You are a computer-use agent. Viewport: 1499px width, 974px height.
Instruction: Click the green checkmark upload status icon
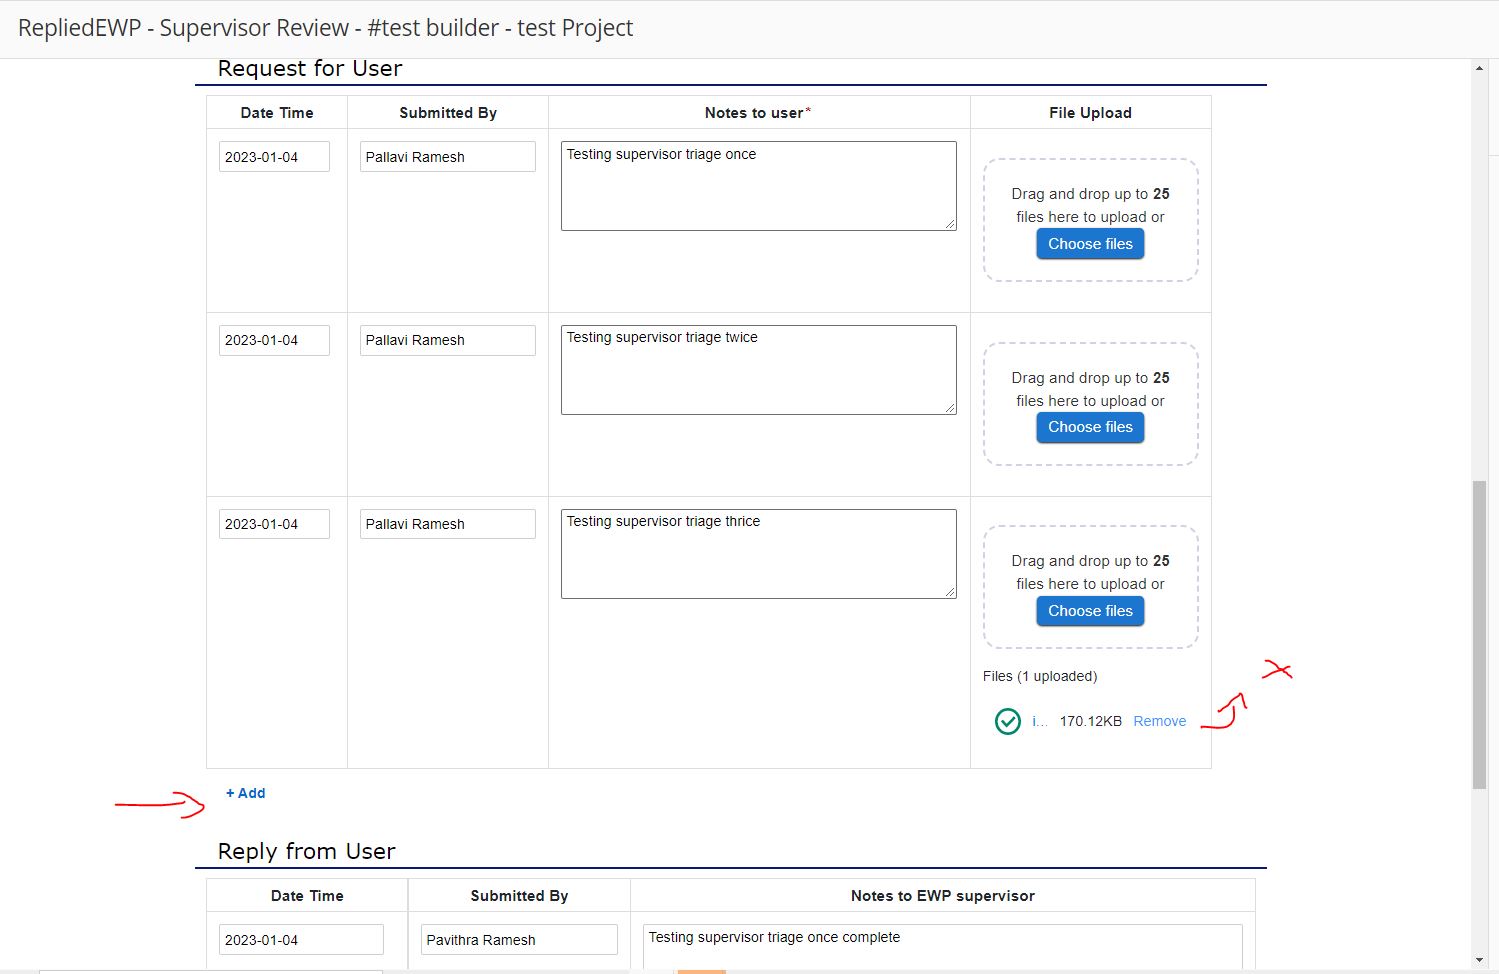coord(1008,721)
